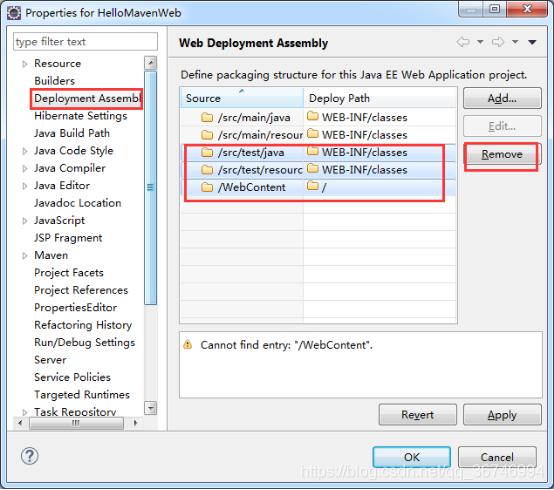This screenshot has height=490, width=554.
Task: Select Deployment Assembly in the tree
Action: point(88,99)
